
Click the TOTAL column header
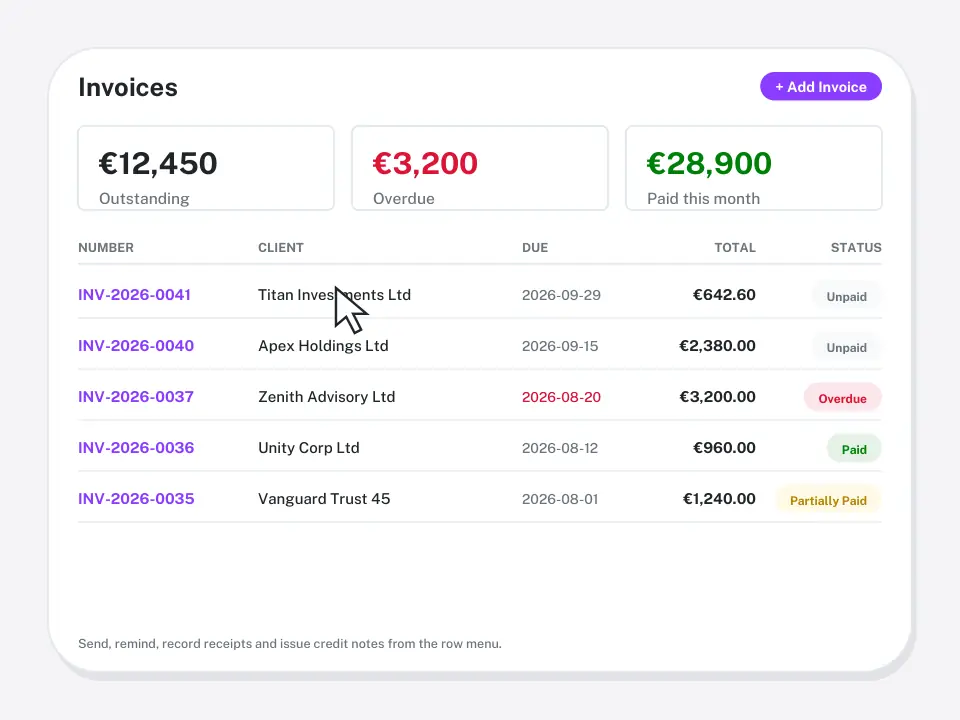click(x=735, y=248)
